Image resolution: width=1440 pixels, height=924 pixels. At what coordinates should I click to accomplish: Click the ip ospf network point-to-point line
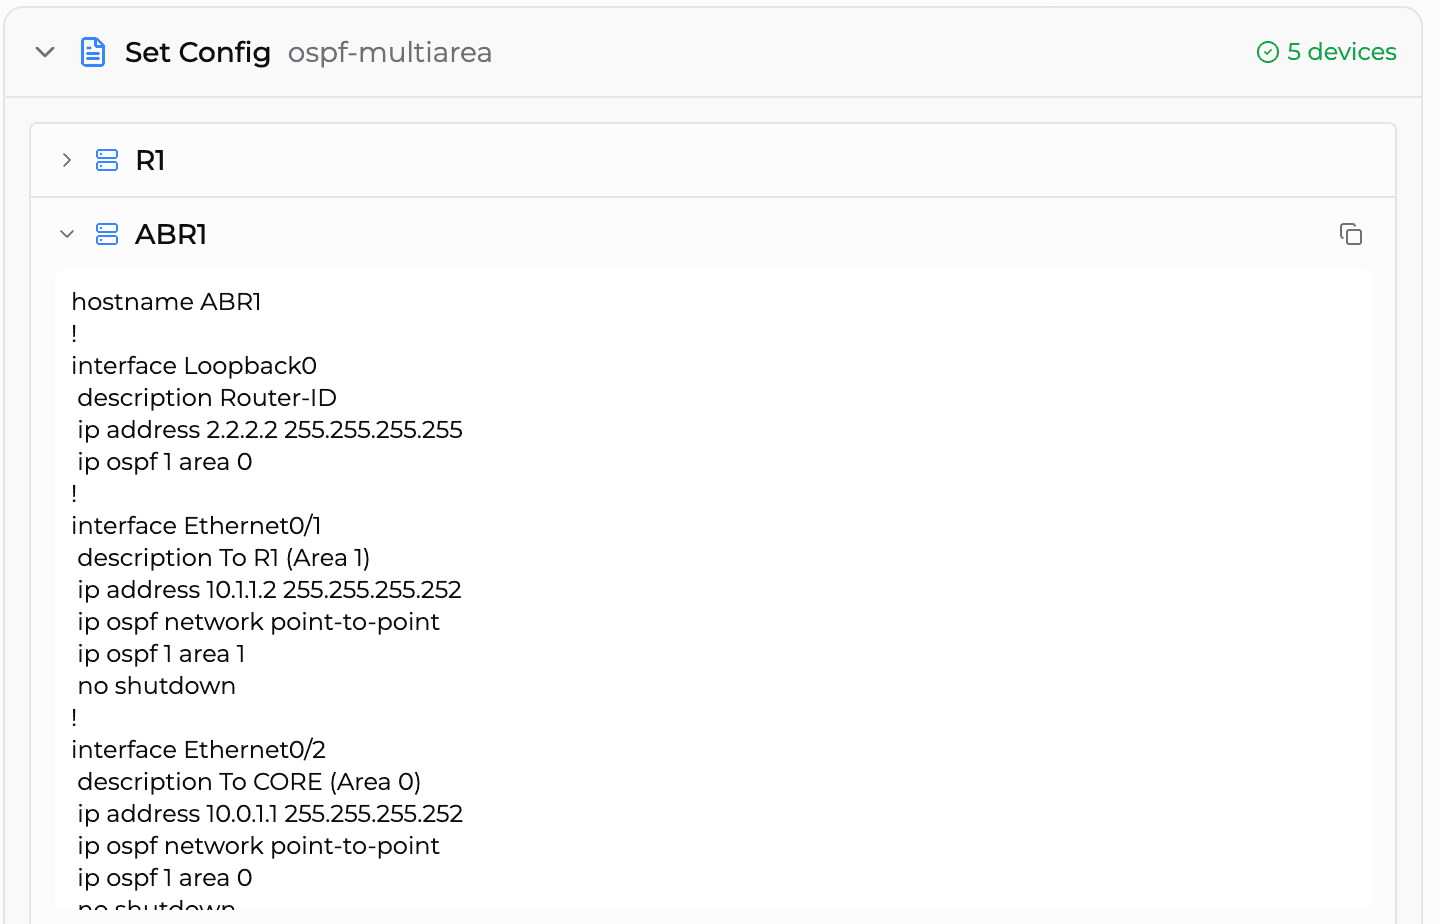point(258,621)
